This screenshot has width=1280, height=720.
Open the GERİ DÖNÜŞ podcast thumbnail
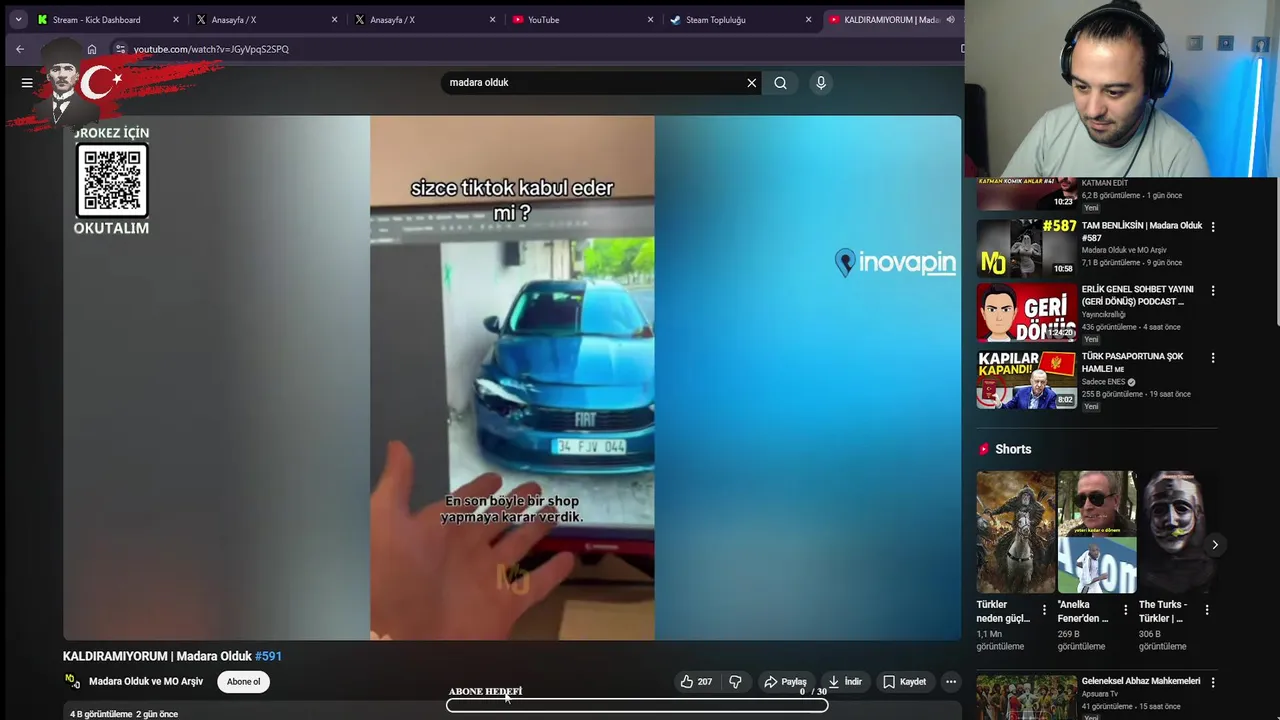[1027, 313]
